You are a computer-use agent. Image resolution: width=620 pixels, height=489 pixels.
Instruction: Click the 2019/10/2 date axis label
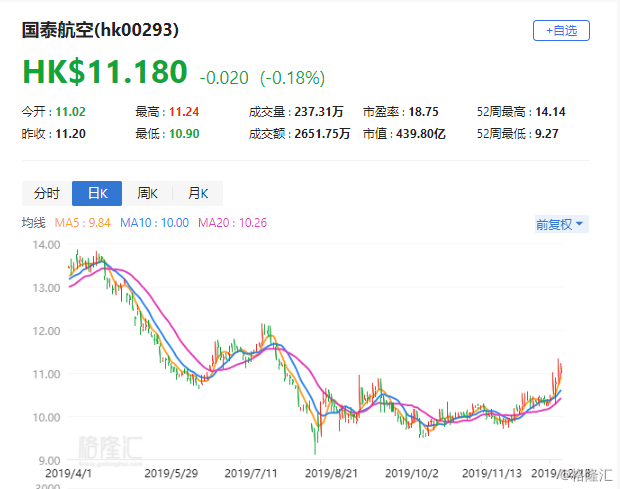(x=412, y=473)
